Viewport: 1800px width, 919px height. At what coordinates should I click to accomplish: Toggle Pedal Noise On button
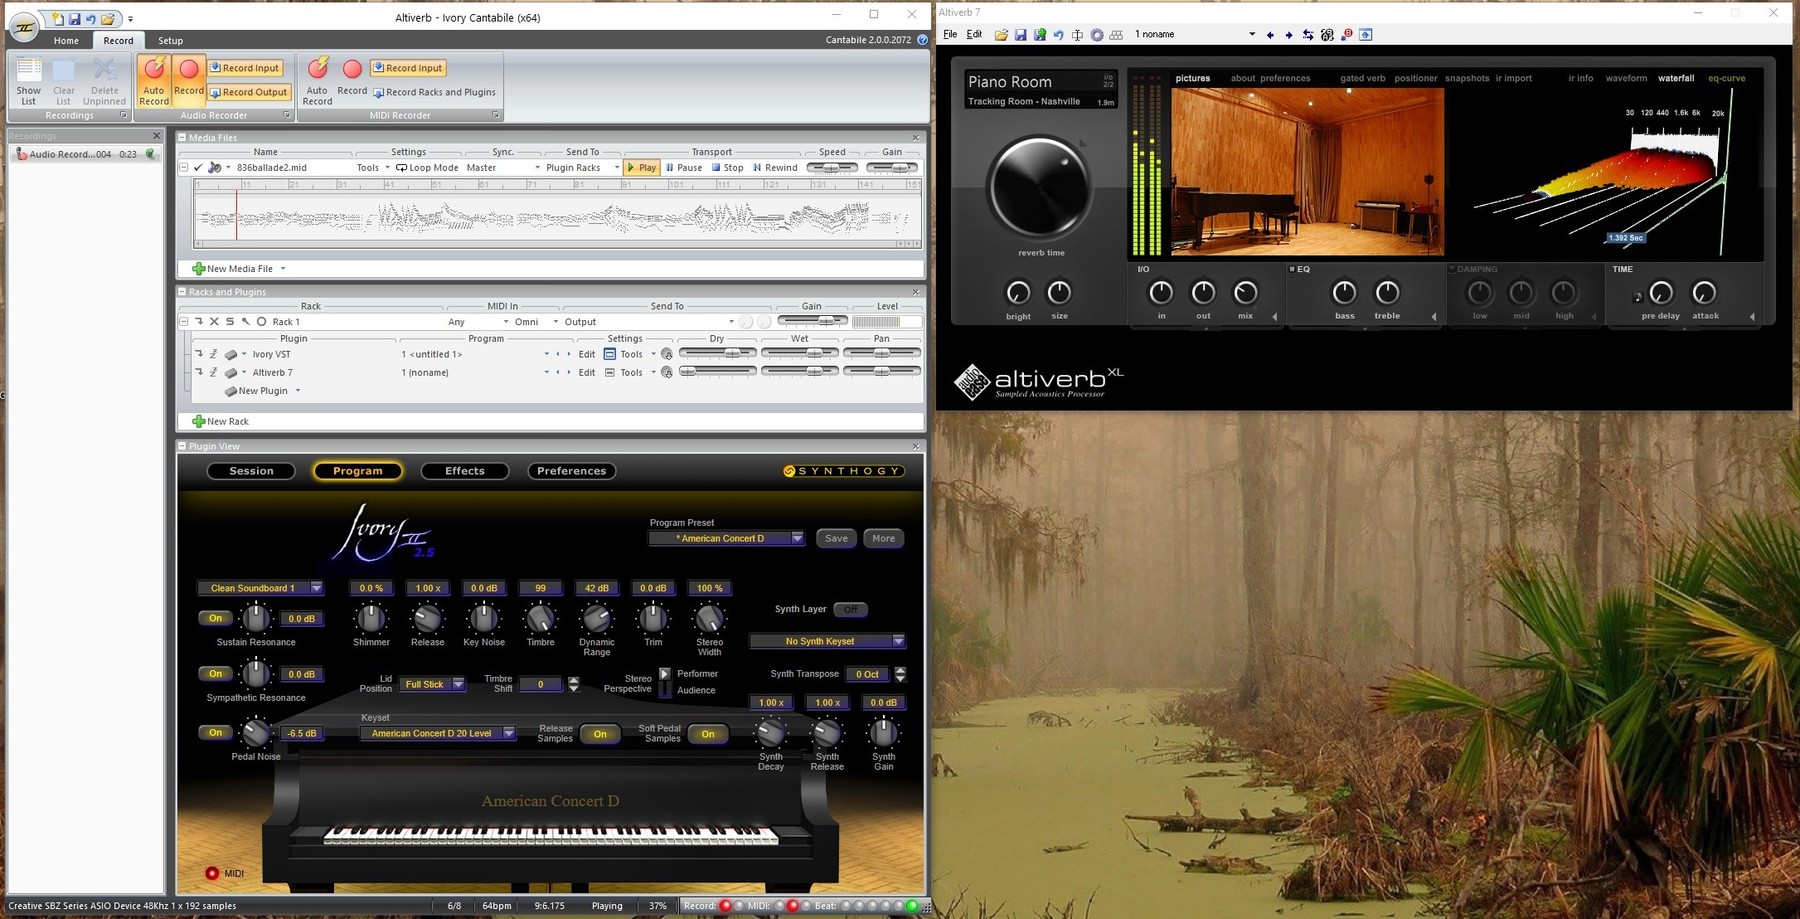point(215,732)
